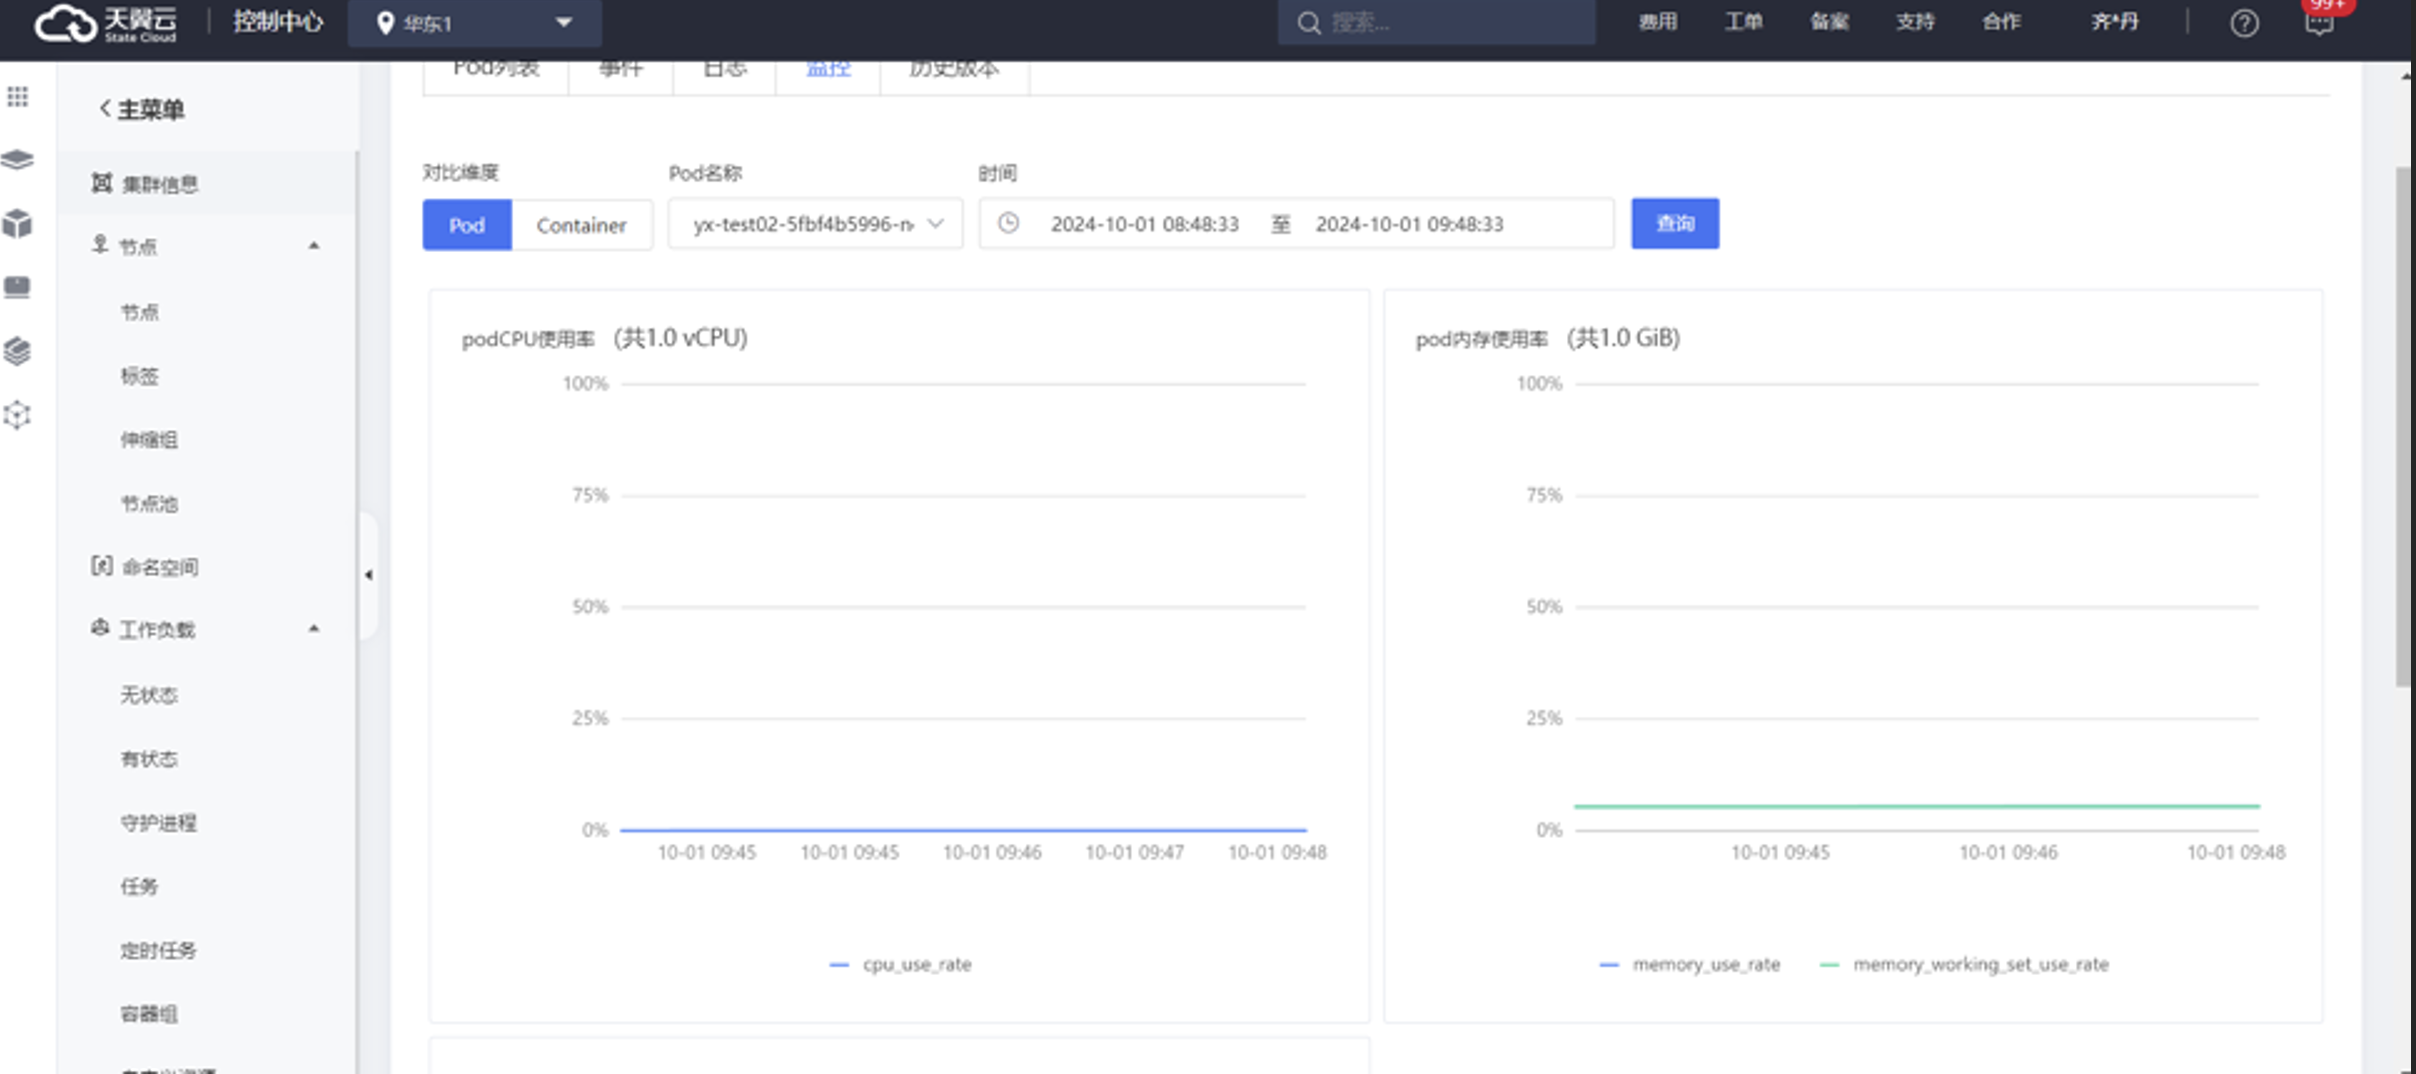Viewport: 2416px width, 1074px height.
Task: Open the Pod名称 dropdown yx-test02
Action: point(815,224)
